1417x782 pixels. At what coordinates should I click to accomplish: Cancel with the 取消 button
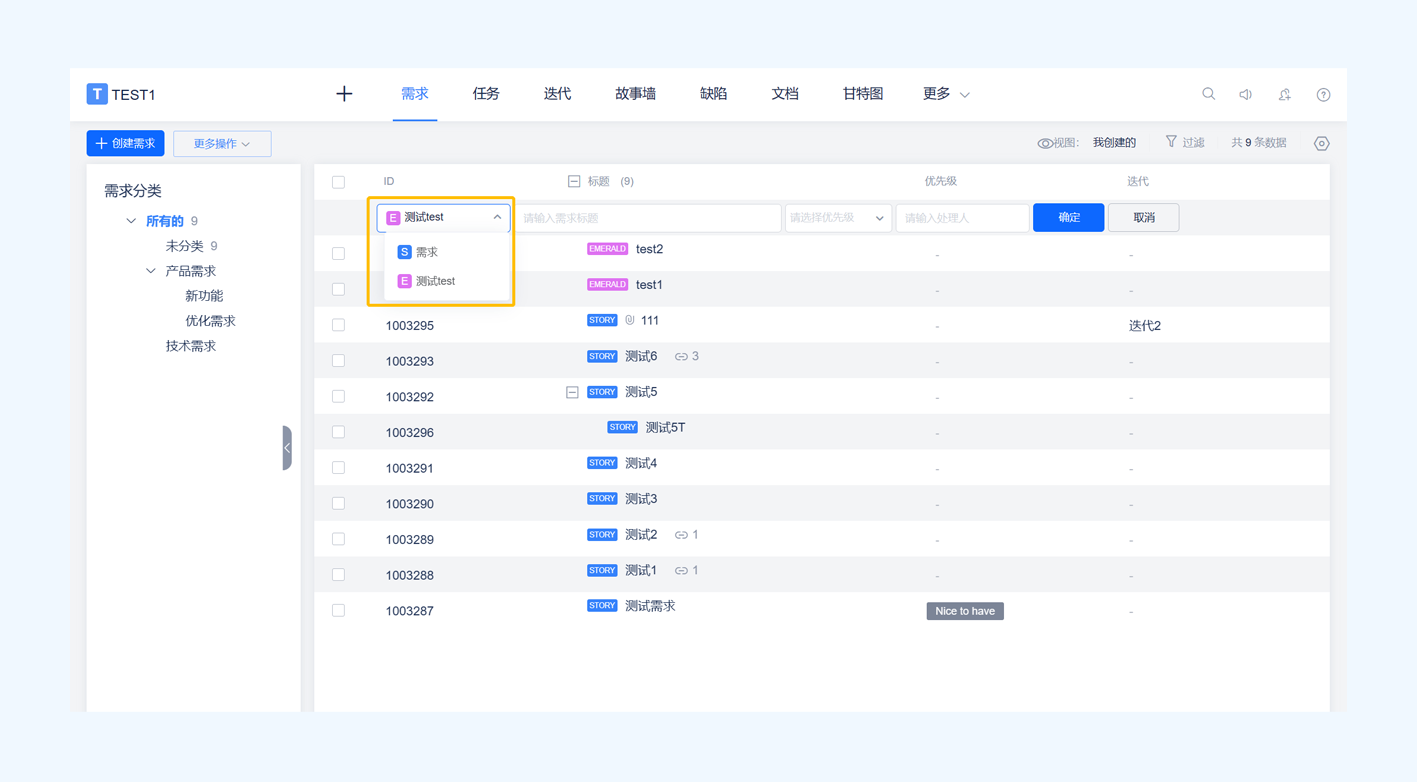click(1144, 218)
